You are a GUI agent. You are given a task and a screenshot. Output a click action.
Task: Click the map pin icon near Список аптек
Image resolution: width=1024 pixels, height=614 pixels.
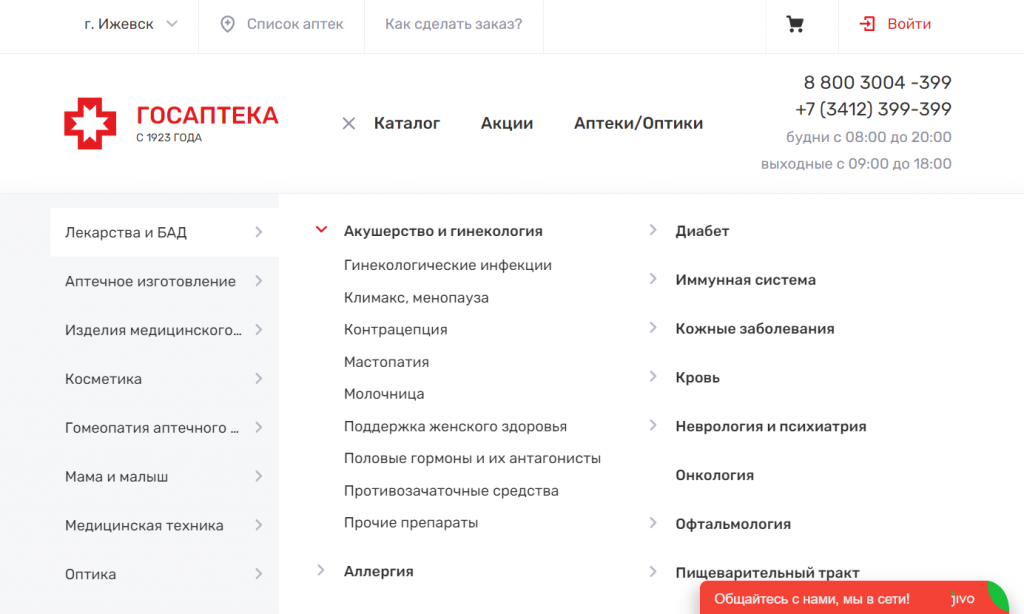click(227, 24)
